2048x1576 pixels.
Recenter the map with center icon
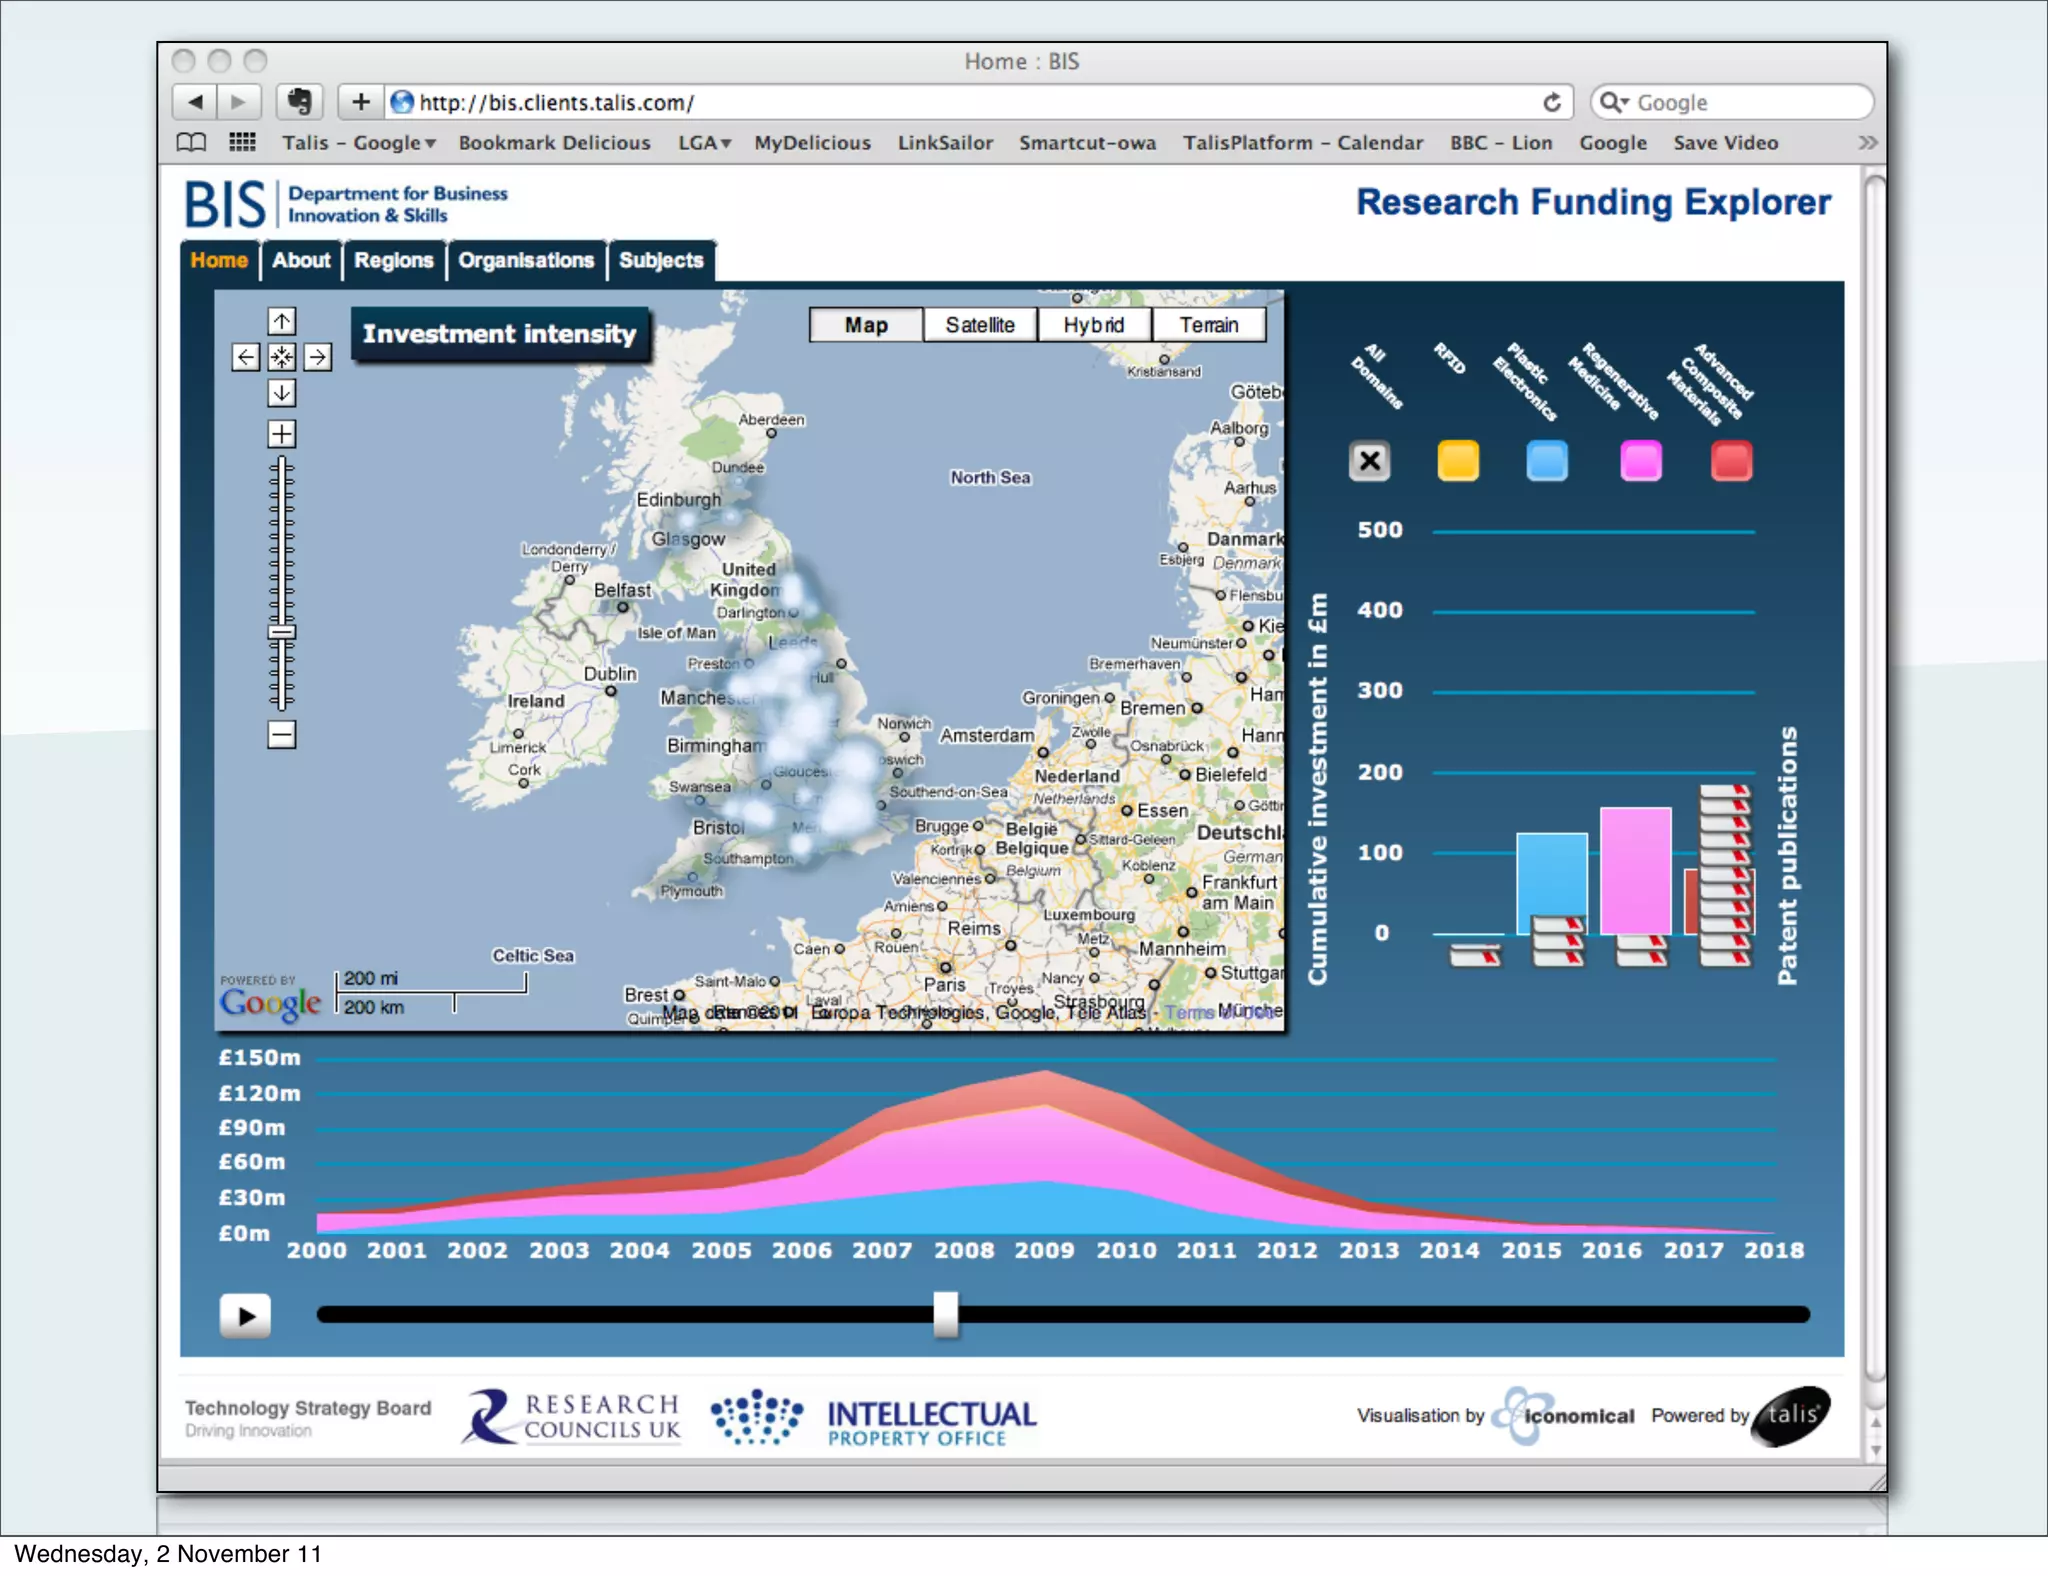[x=282, y=357]
